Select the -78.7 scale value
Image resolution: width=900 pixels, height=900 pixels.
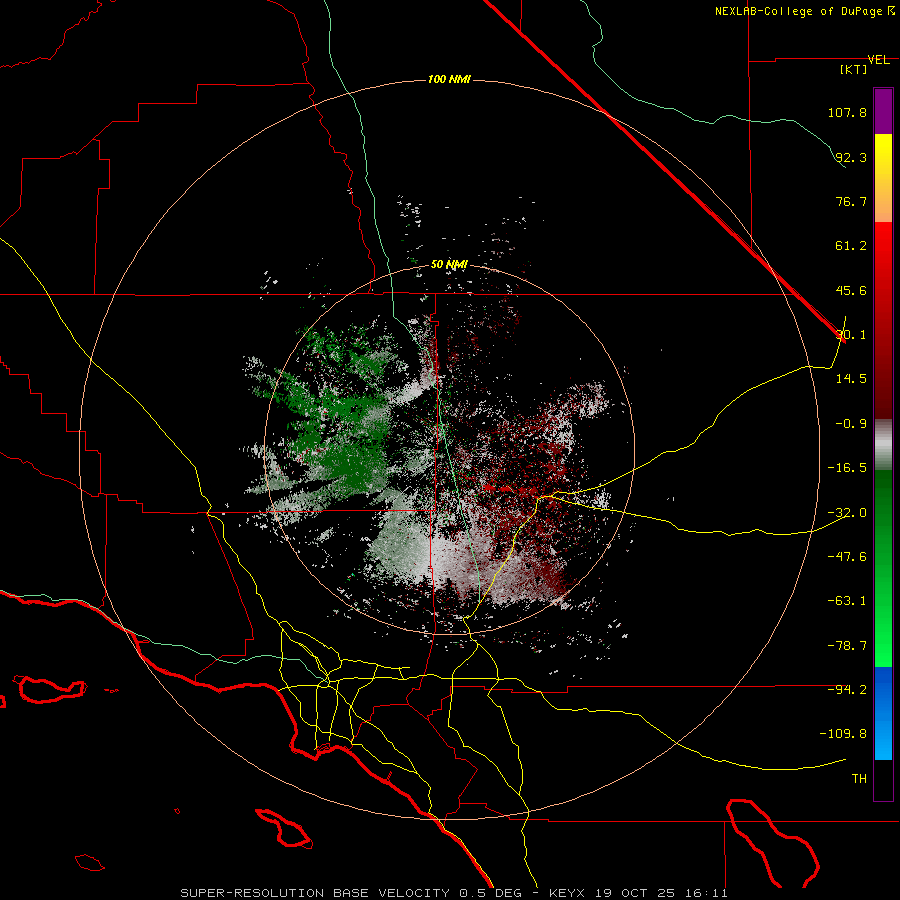click(x=847, y=646)
